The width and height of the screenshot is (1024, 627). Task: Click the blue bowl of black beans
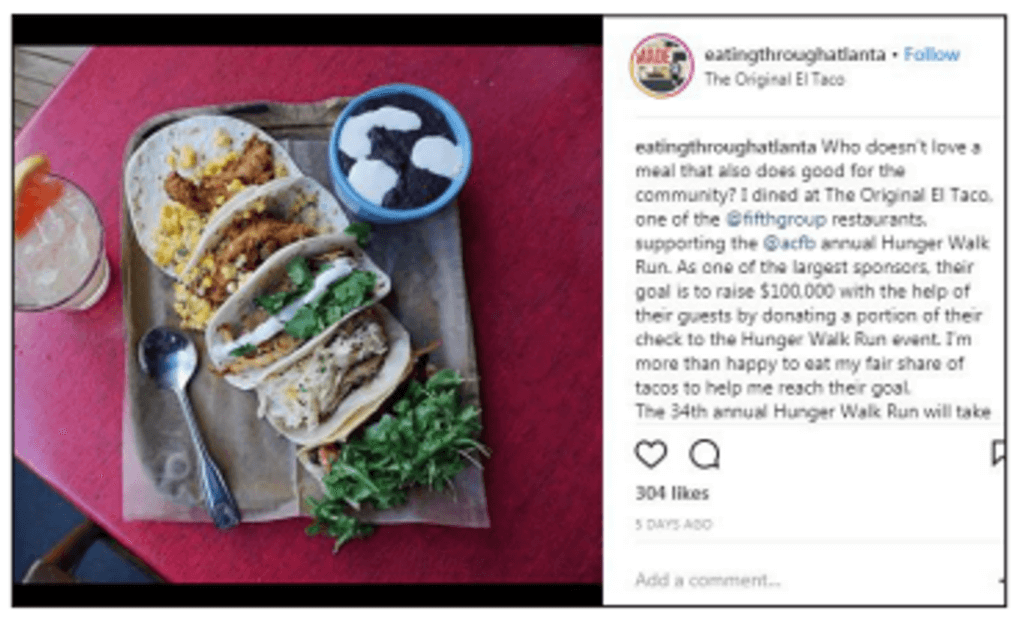[400, 153]
